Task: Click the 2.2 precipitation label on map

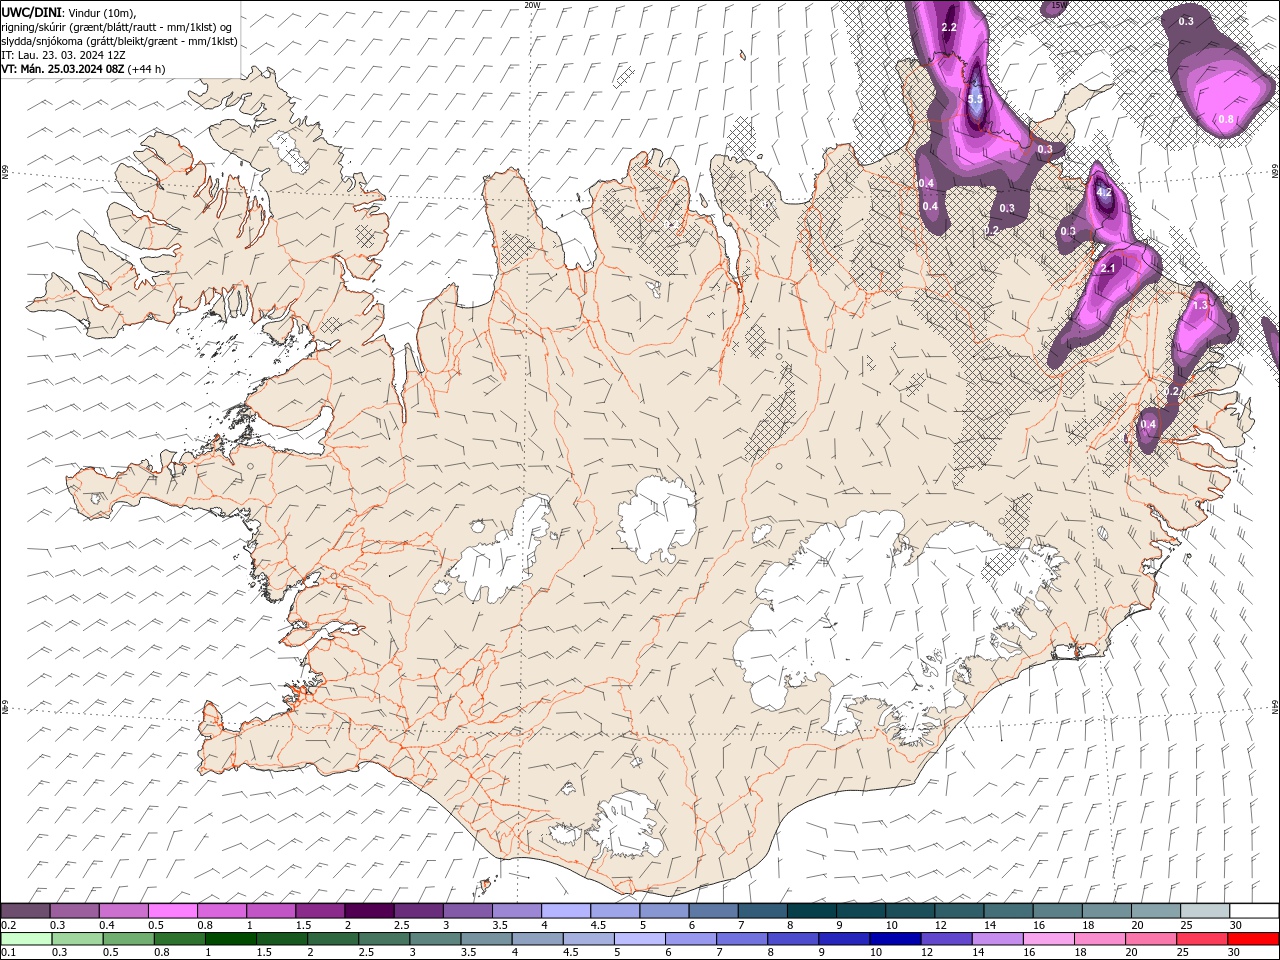Action: [x=950, y=28]
